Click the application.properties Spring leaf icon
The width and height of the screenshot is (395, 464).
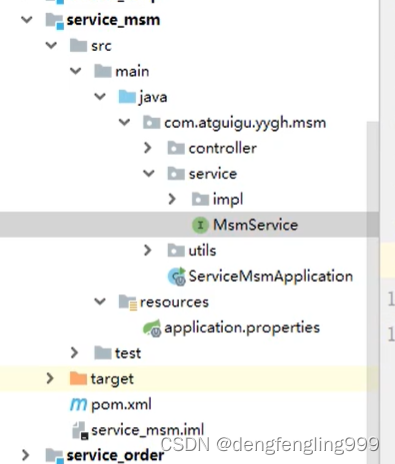pos(152,328)
